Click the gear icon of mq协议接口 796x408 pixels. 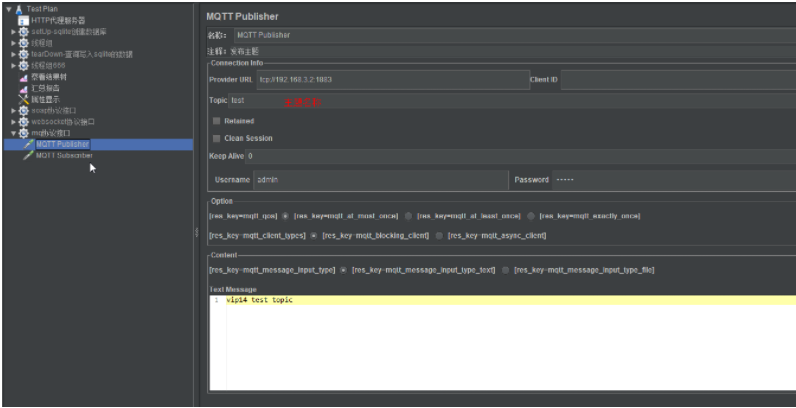pyautogui.click(x=24, y=133)
